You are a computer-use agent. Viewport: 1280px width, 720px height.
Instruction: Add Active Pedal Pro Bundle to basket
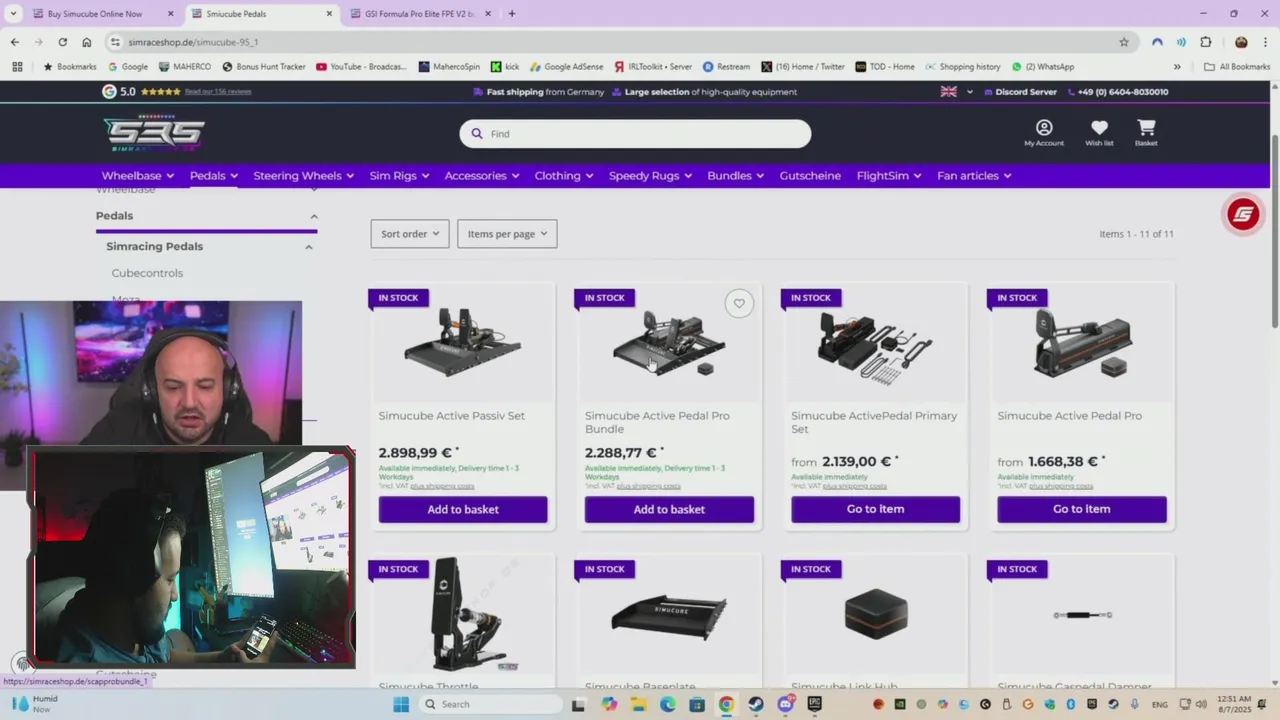pos(669,509)
